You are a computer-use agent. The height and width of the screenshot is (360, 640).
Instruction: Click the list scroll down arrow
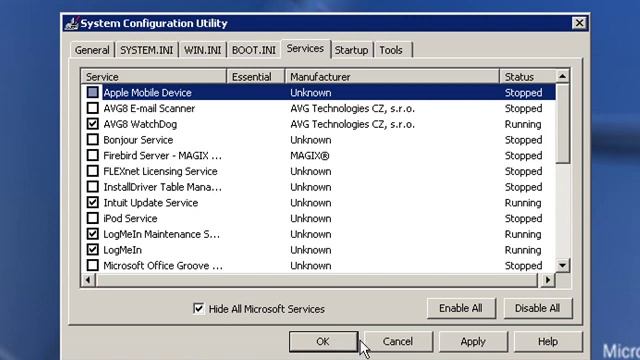[x=562, y=266]
